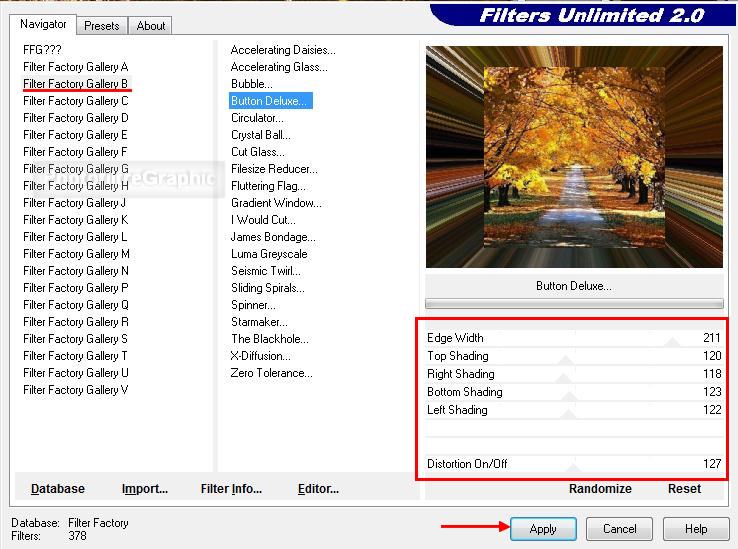The height and width of the screenshot is (549, 738).
Task: Select the Crystal Ball filter
Action: point(261,135)
